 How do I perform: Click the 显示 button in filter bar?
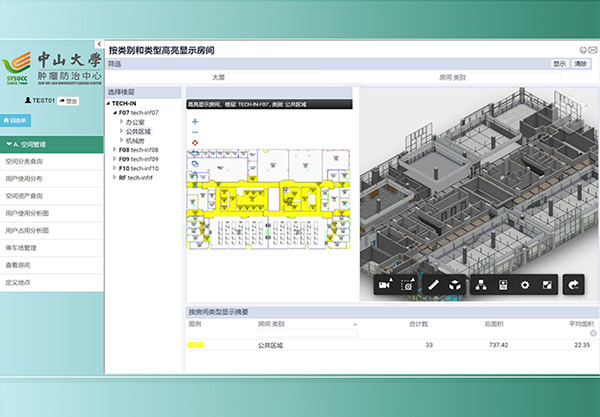[x=559, y=63]
